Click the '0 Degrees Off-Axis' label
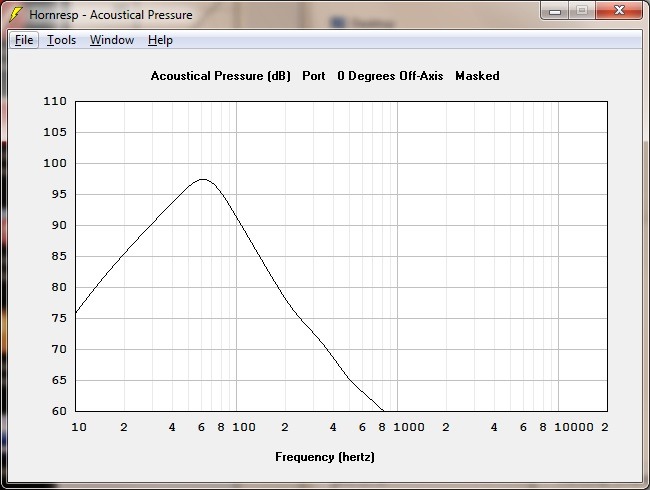 click(x=390, y=76)
